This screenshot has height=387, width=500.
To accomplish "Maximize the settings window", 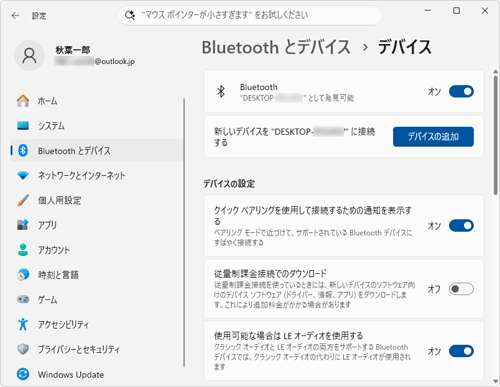I will tap(456, 11).
